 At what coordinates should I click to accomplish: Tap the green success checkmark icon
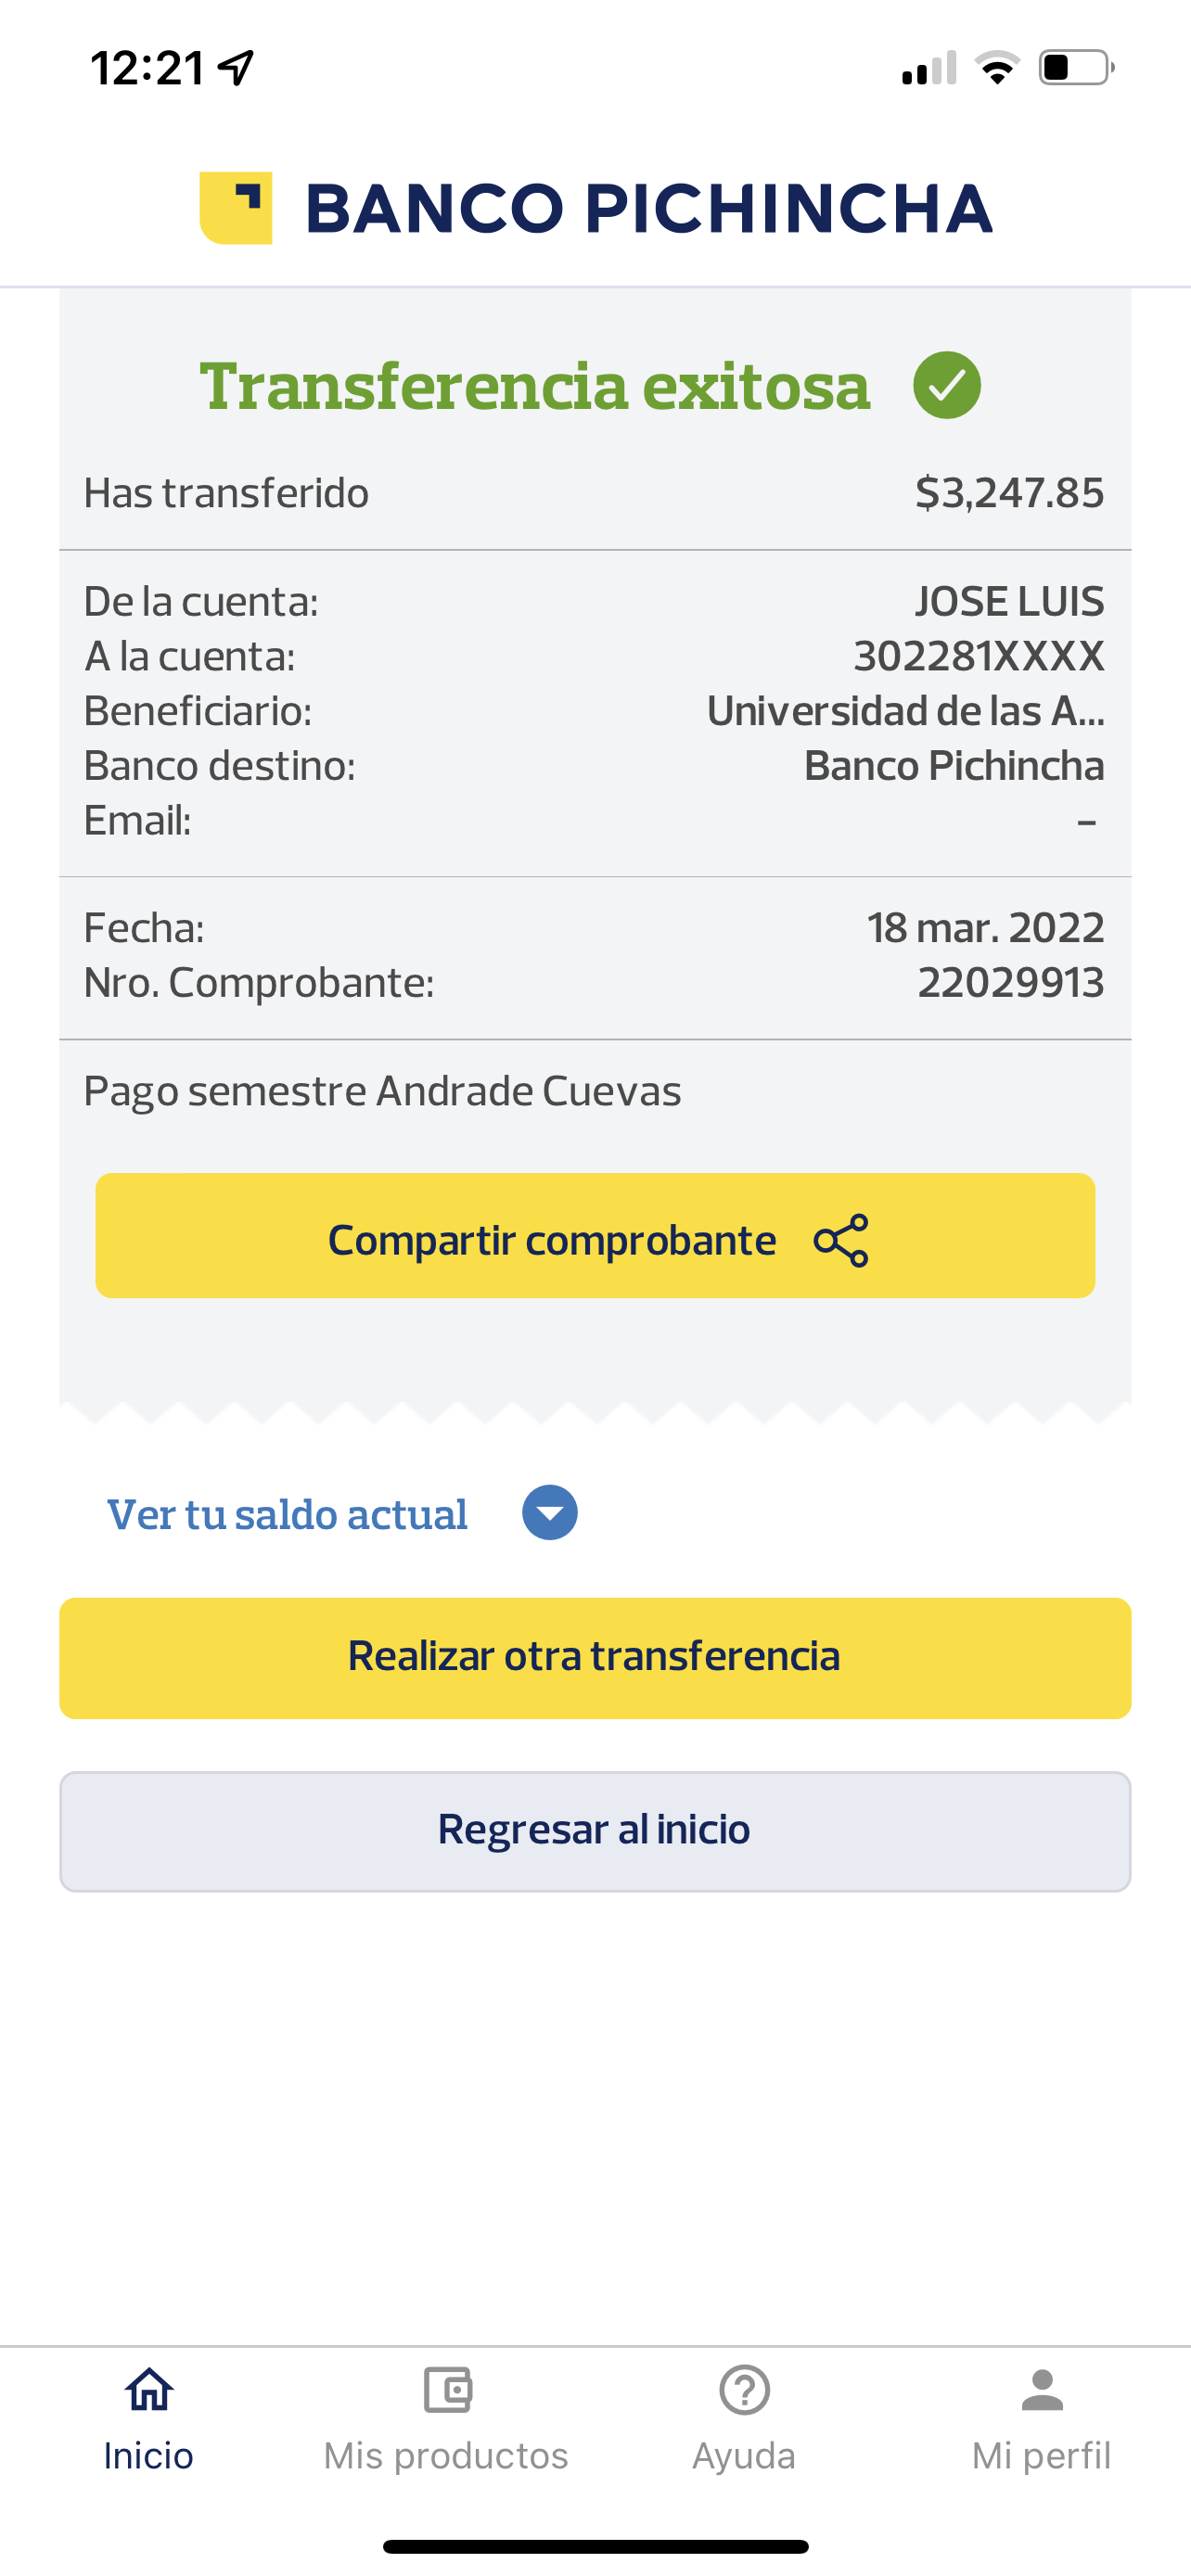tap(946, 385)
